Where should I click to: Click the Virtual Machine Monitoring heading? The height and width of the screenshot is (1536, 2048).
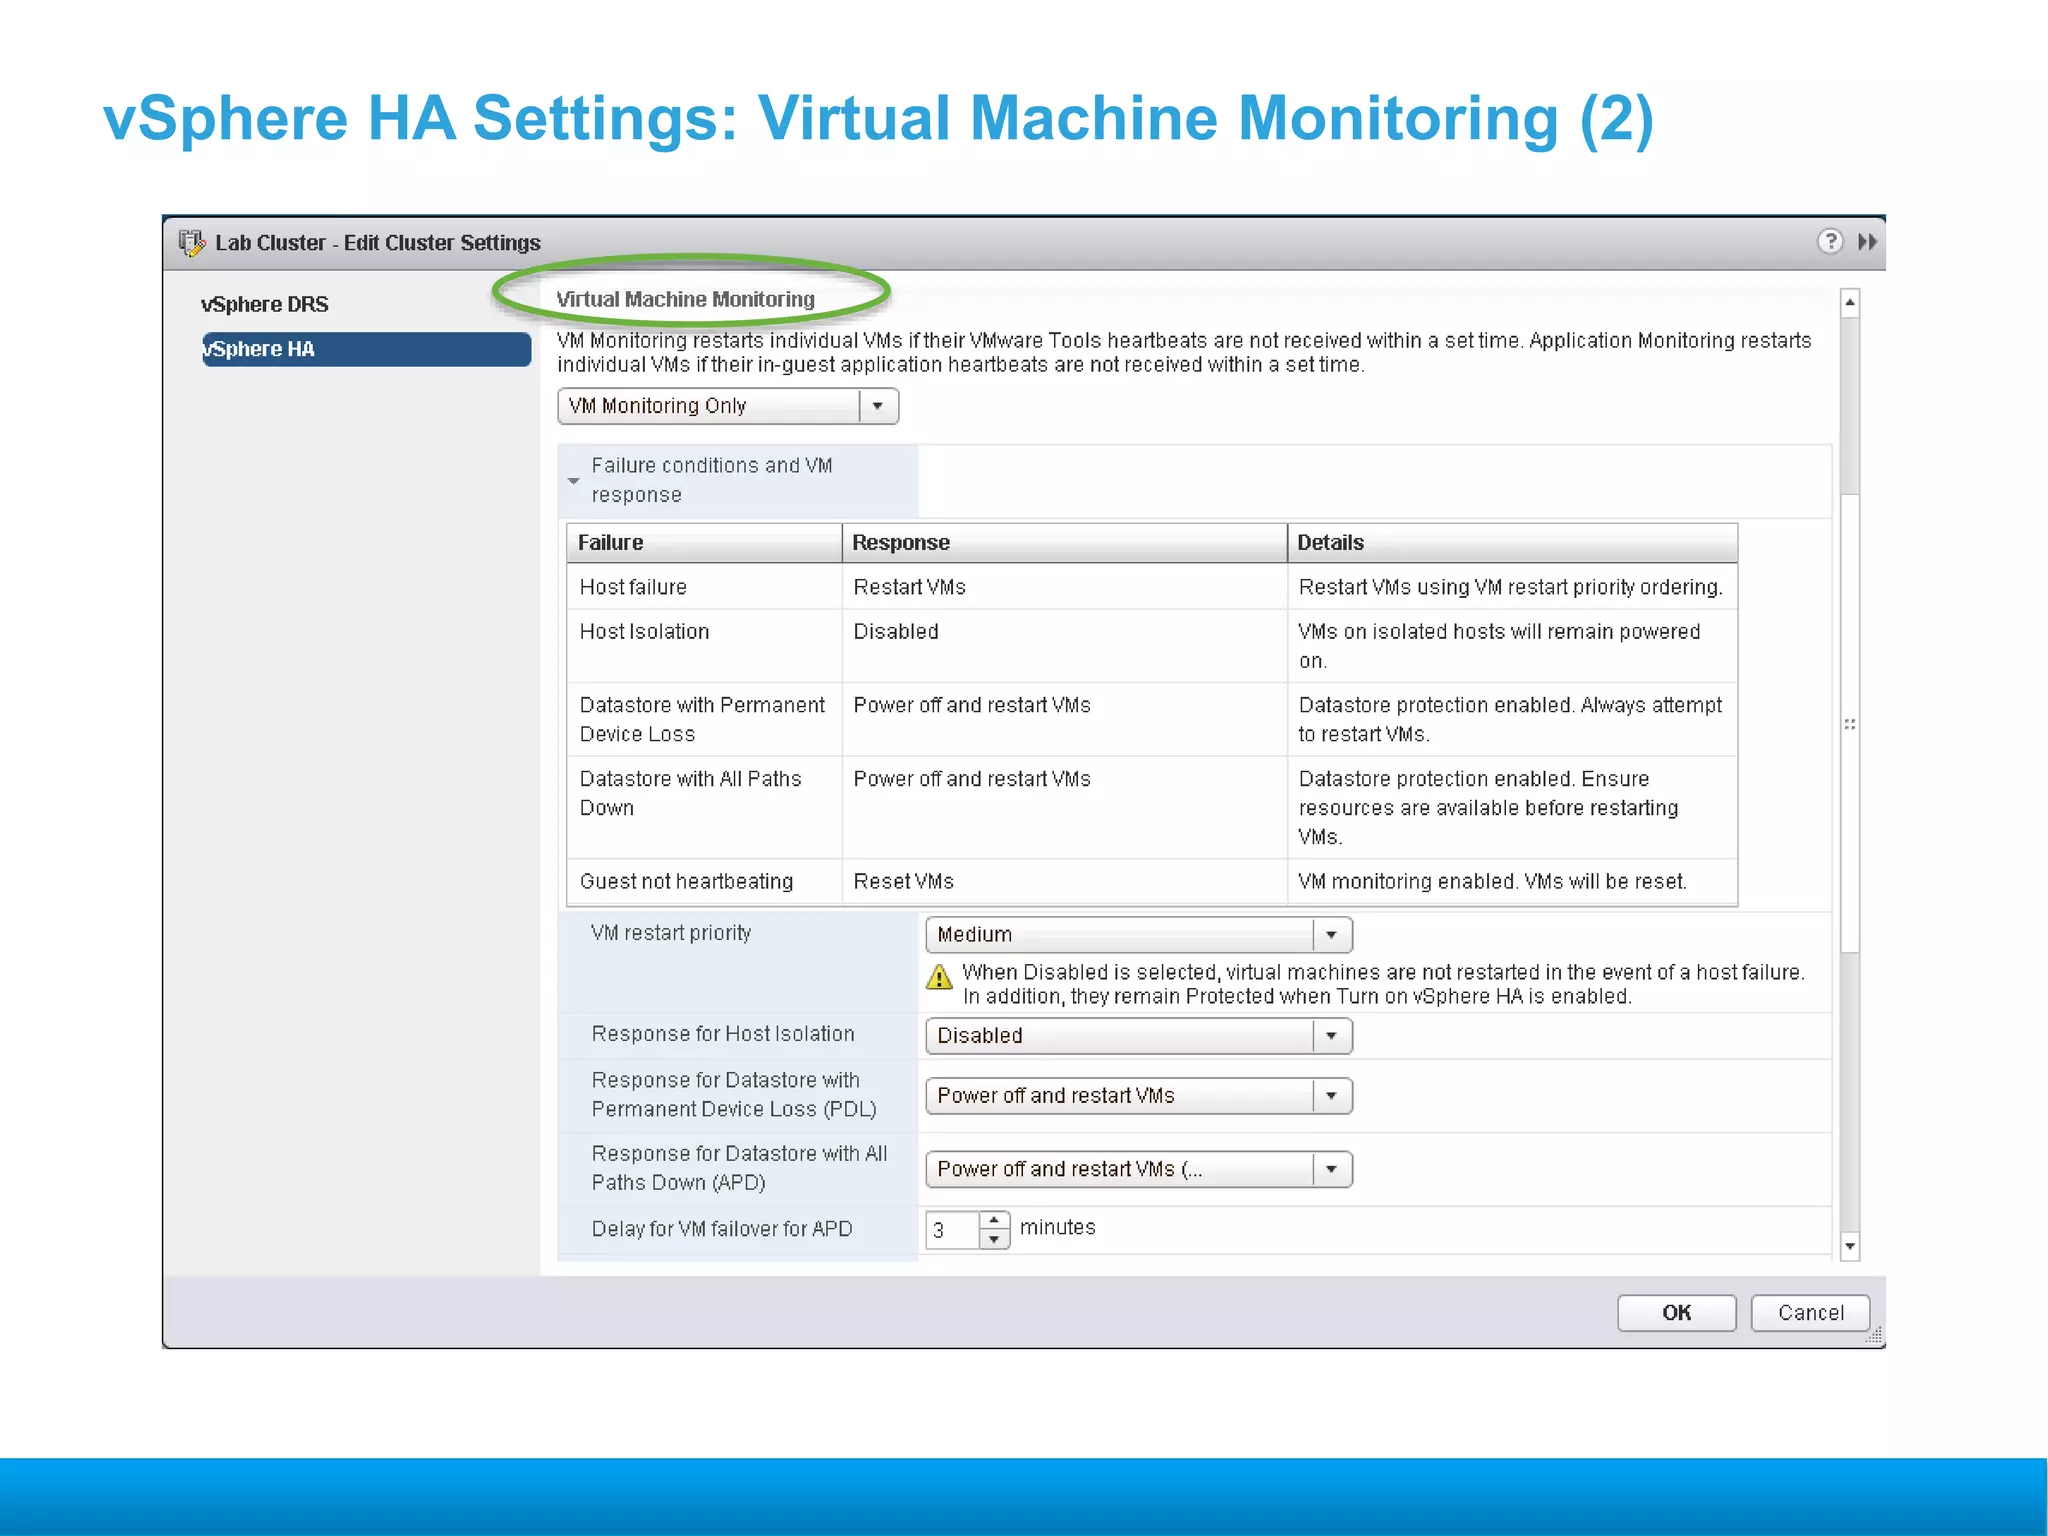pyautogui.click(x=686, y=299)
